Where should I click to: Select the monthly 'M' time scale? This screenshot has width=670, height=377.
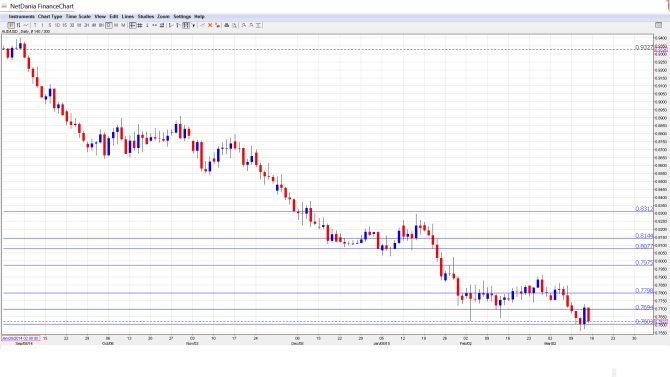123,25
